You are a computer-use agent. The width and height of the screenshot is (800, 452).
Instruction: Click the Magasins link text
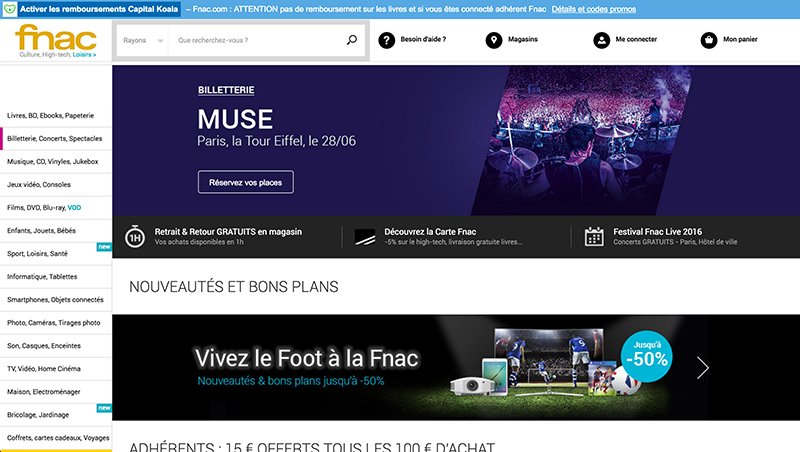[x=522, y=39]
